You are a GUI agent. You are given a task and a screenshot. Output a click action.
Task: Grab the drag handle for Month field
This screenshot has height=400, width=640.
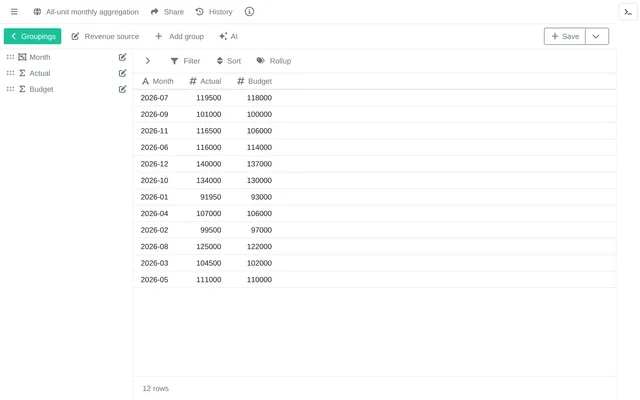click(10, 57)
